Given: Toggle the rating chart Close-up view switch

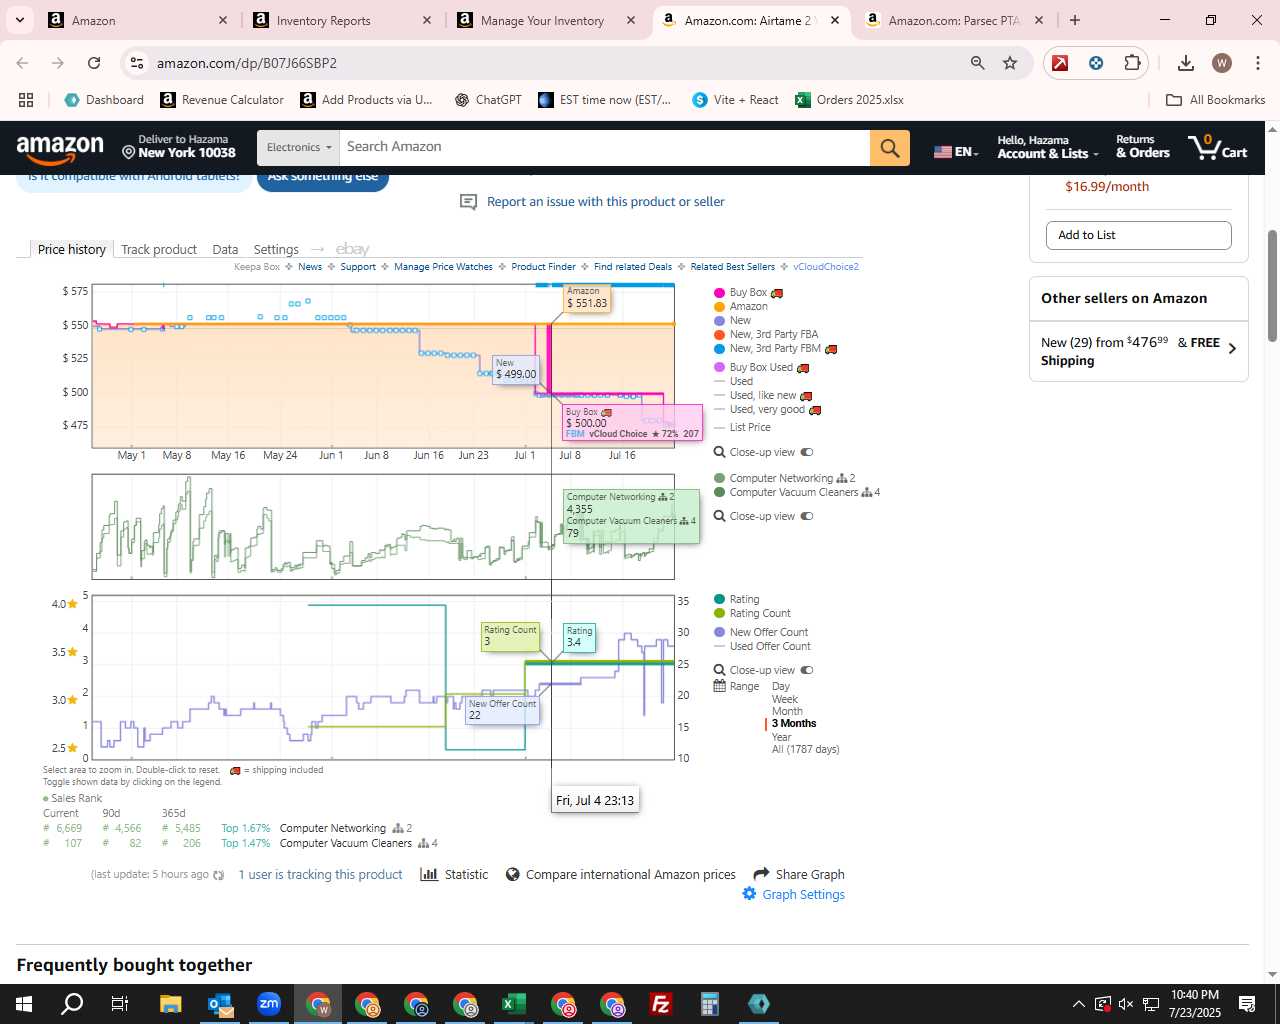Looking at the screenshot, I should pyautogui.click(x=807, y=670).
